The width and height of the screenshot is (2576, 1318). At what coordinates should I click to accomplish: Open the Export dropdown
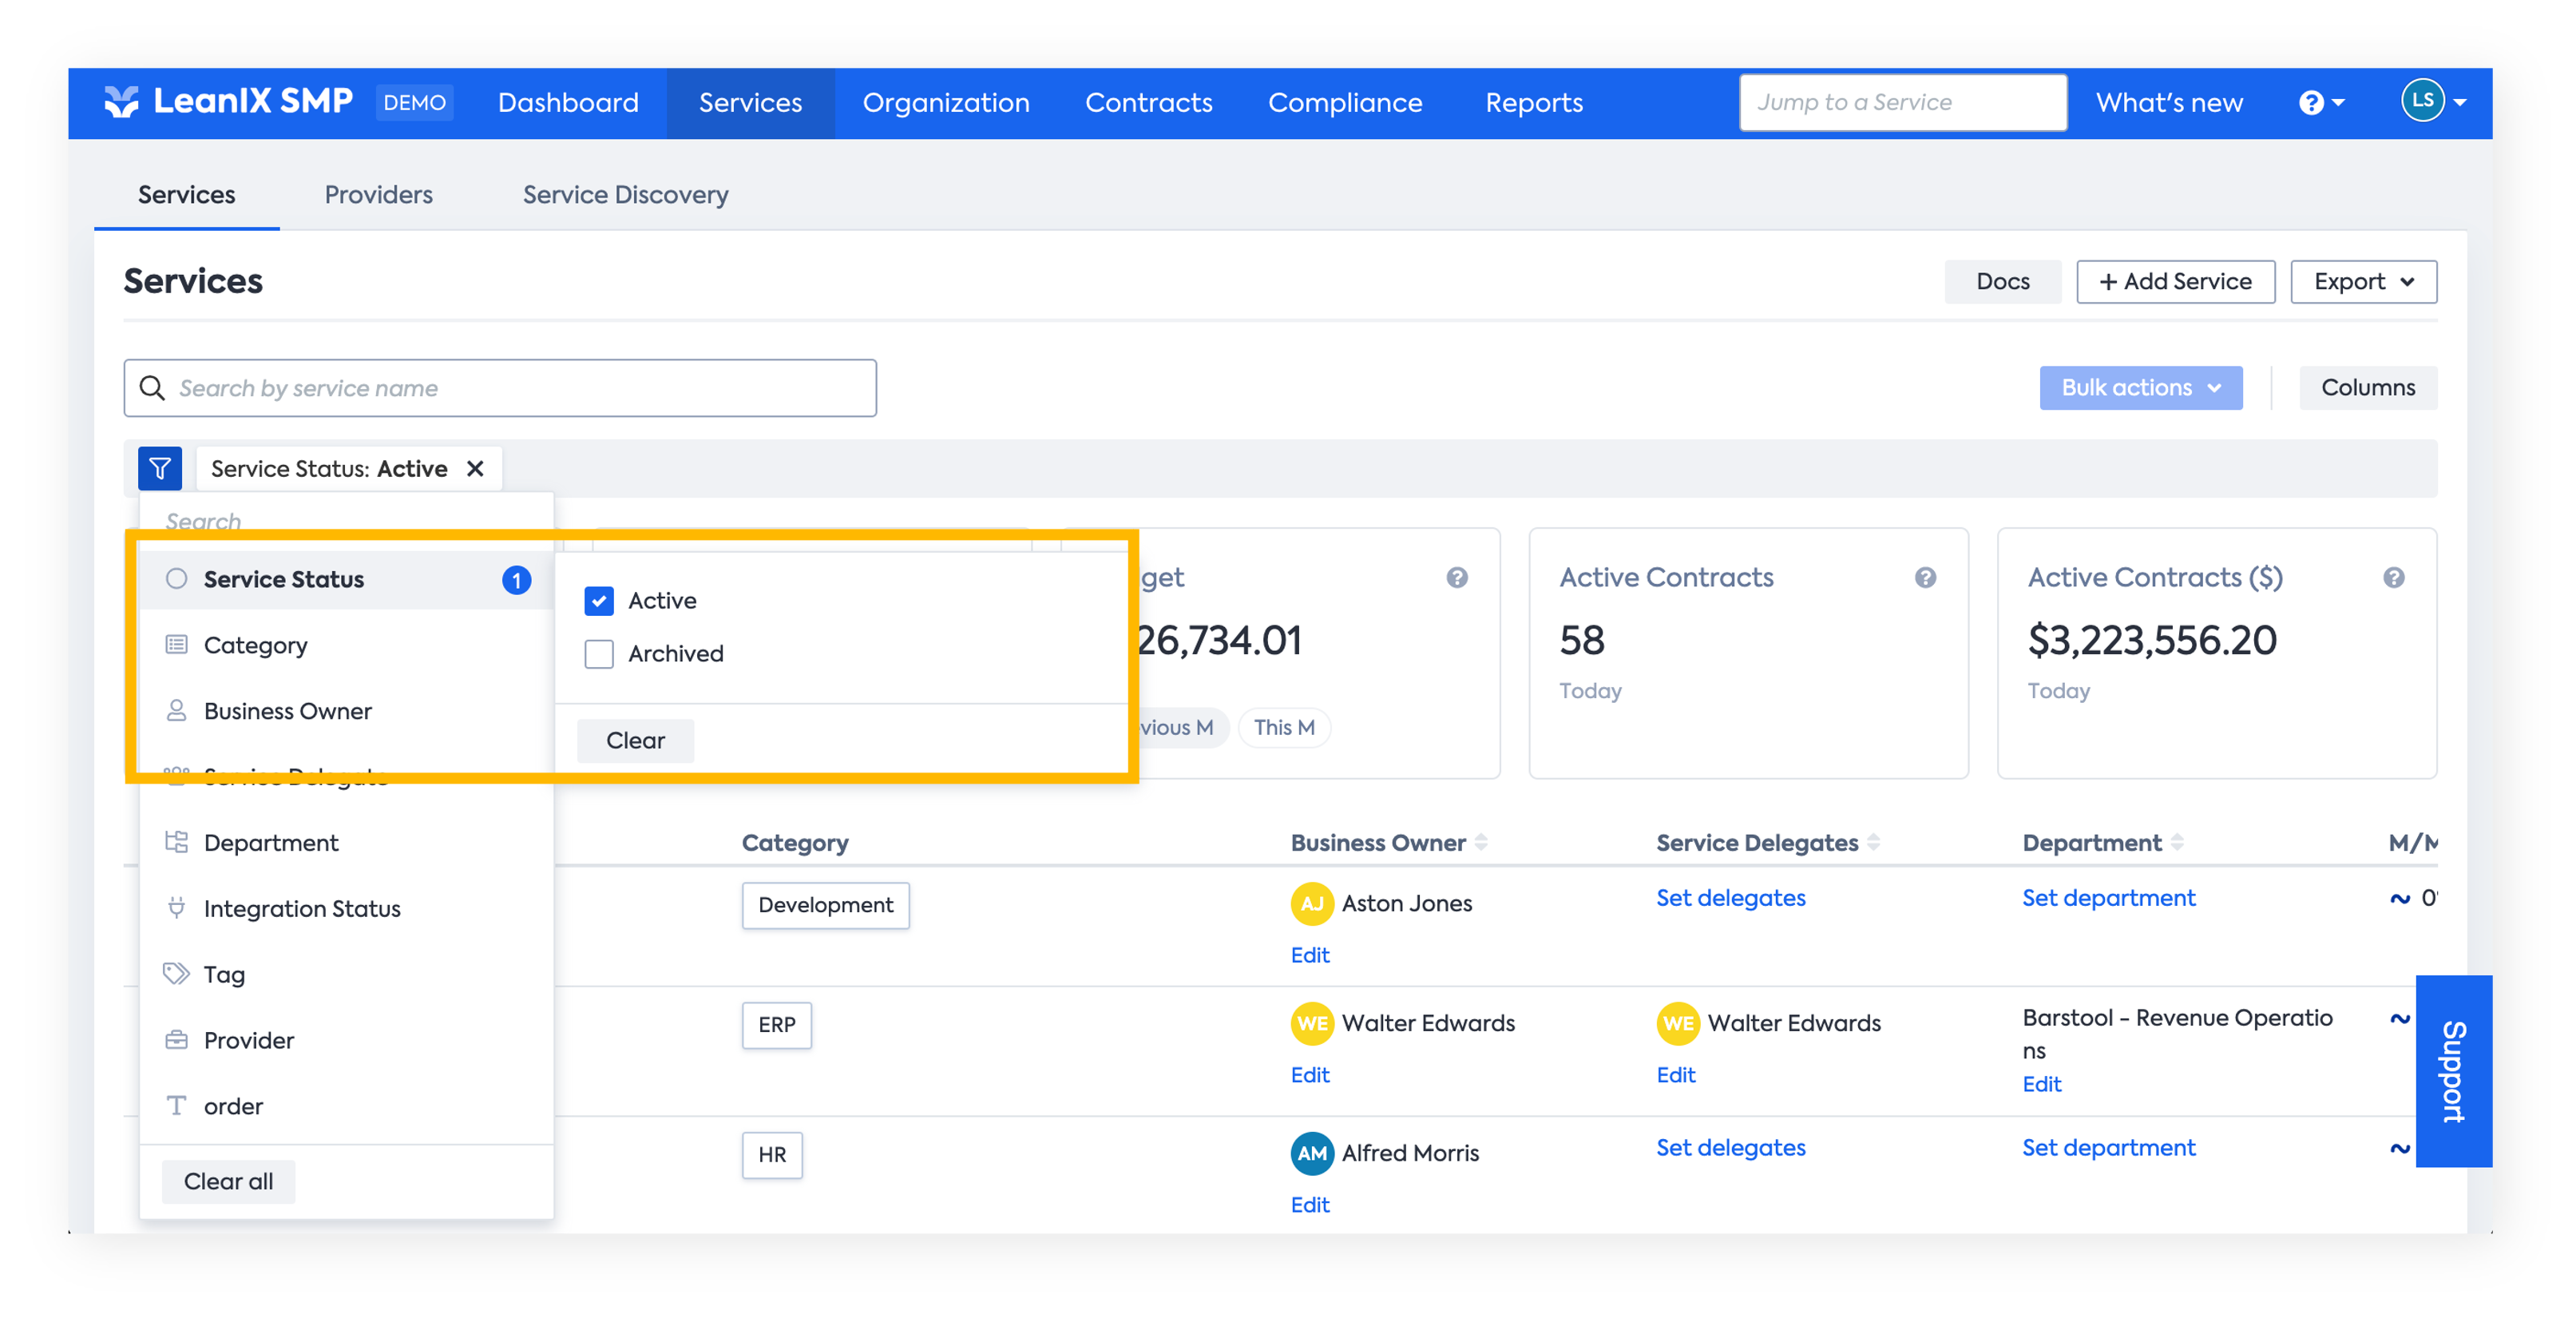2363,281
